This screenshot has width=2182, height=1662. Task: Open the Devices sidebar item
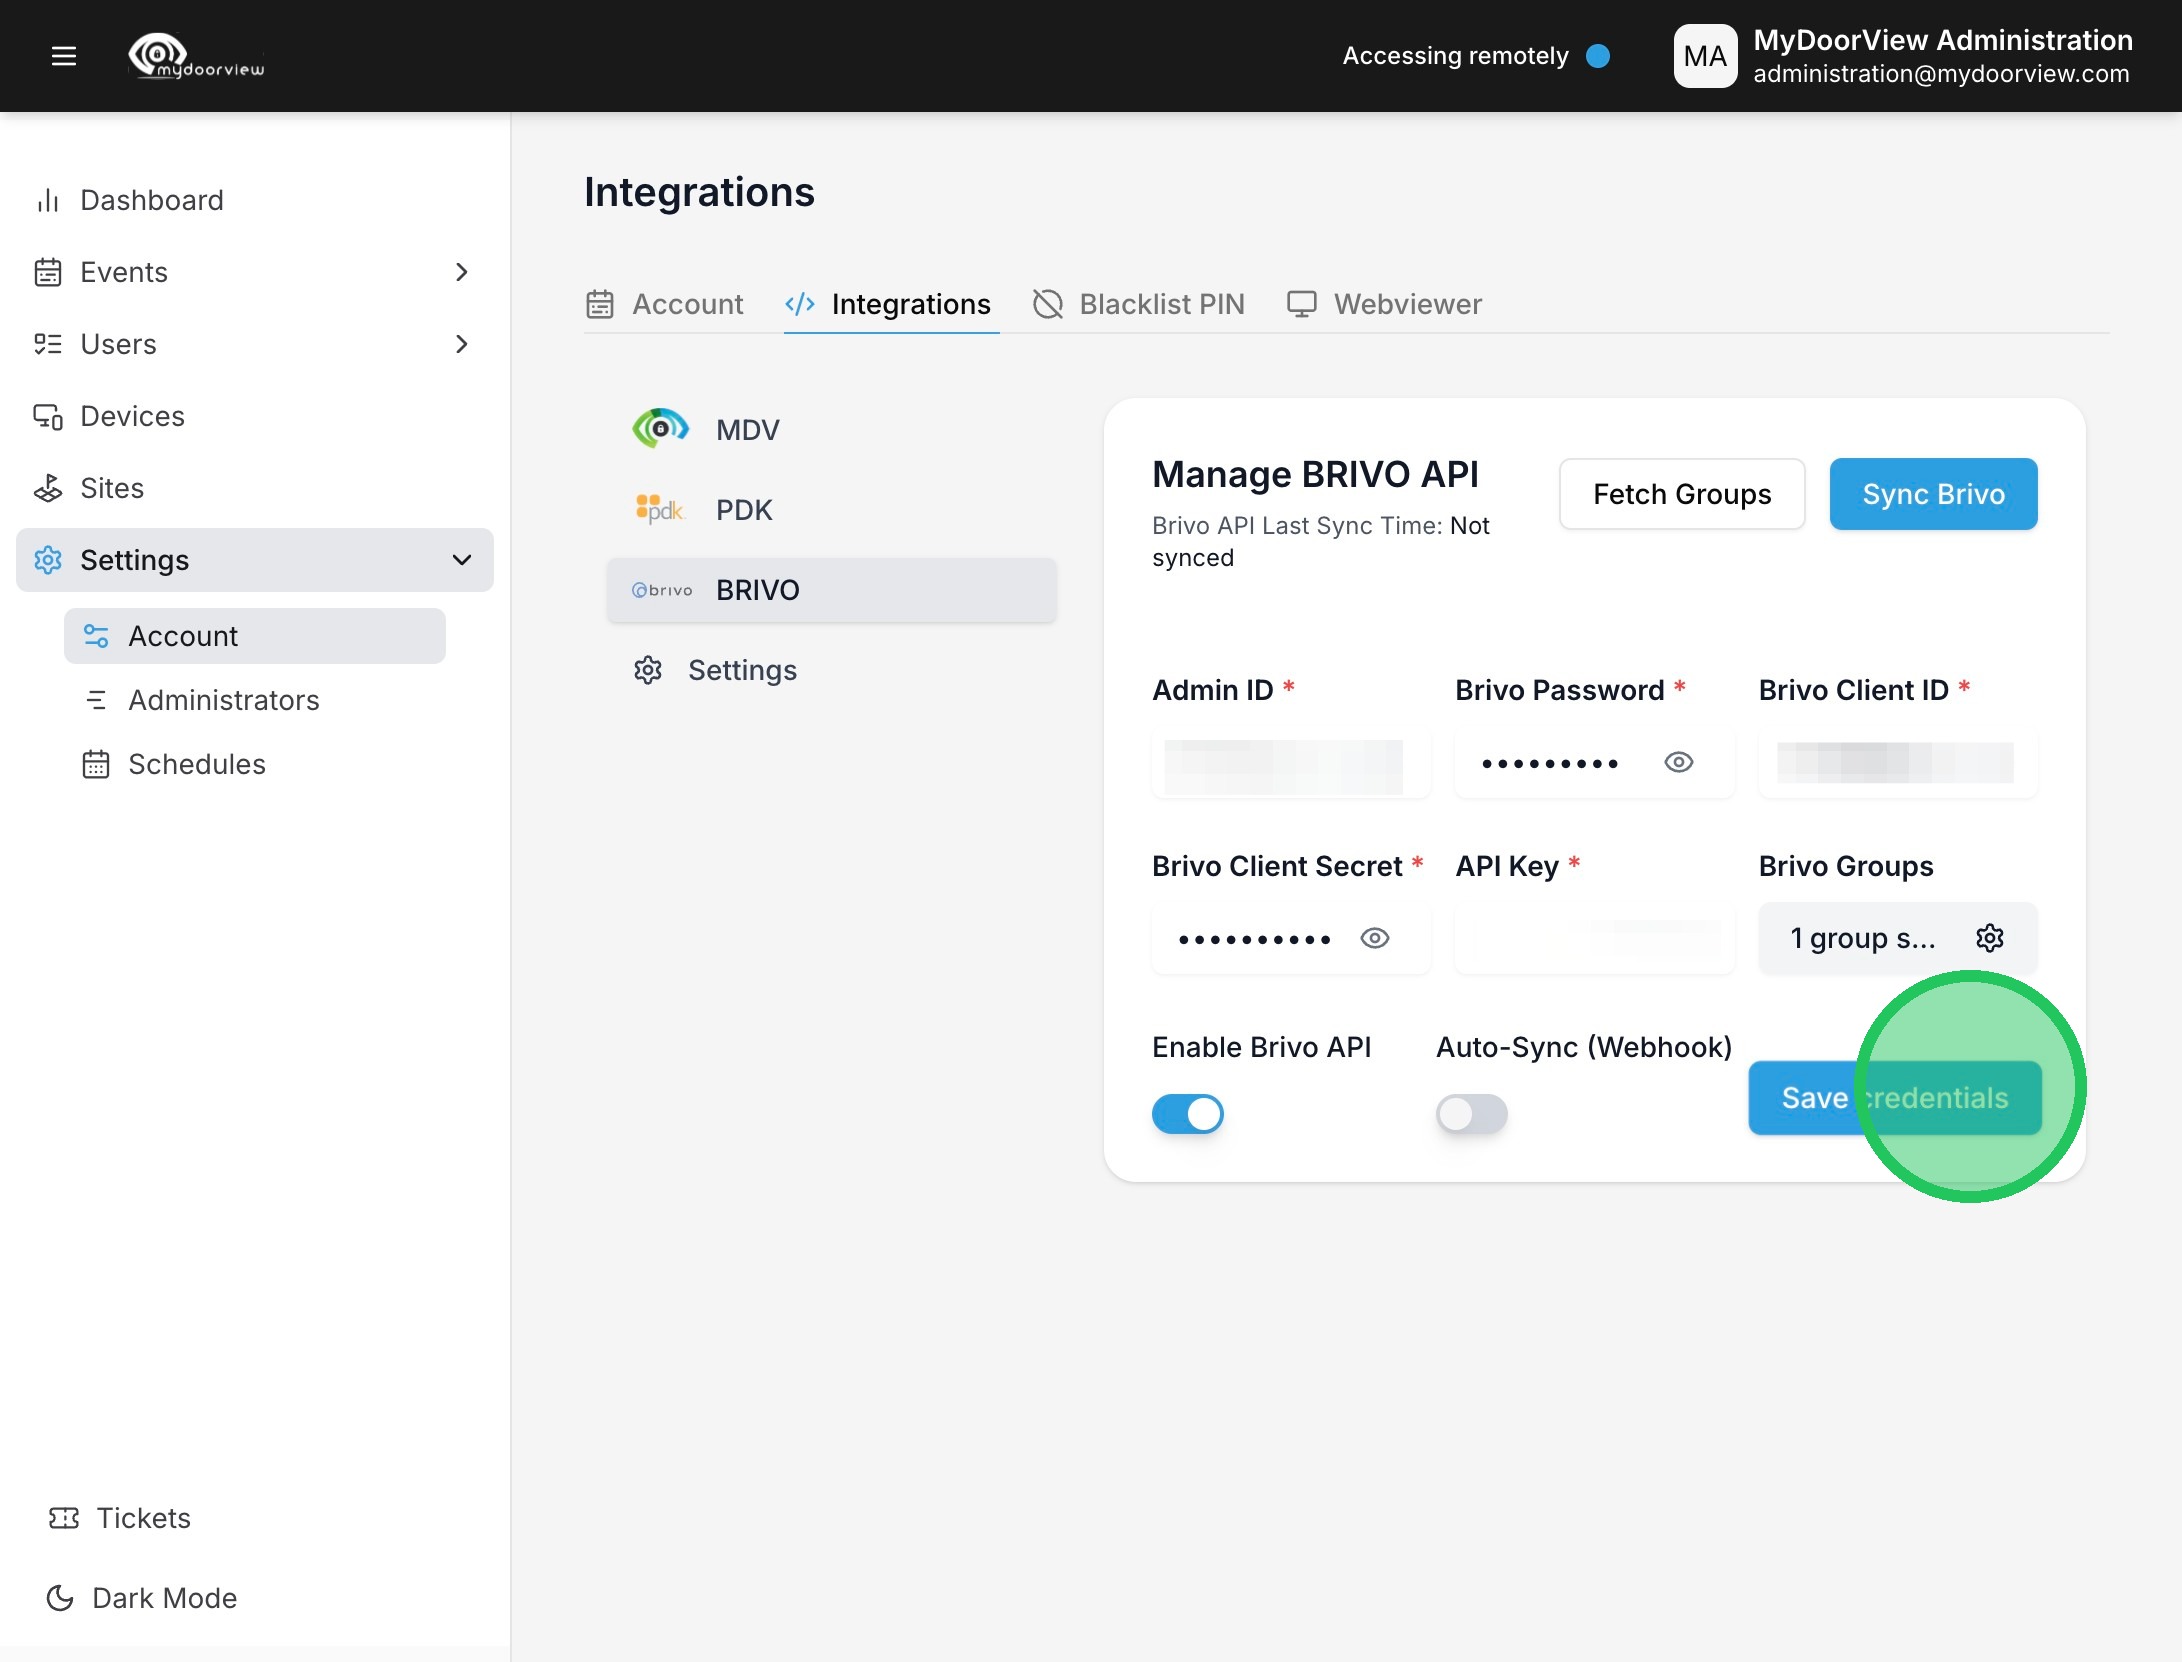tap(132, 416)
